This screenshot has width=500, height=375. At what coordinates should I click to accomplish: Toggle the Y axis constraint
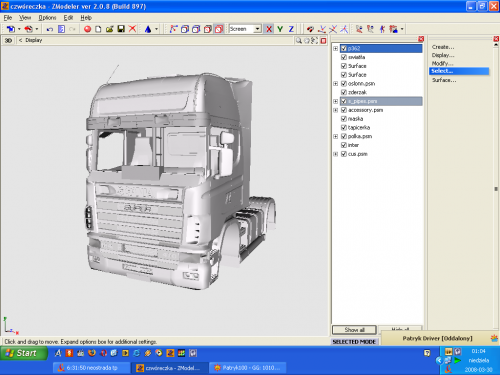point(280,29)
